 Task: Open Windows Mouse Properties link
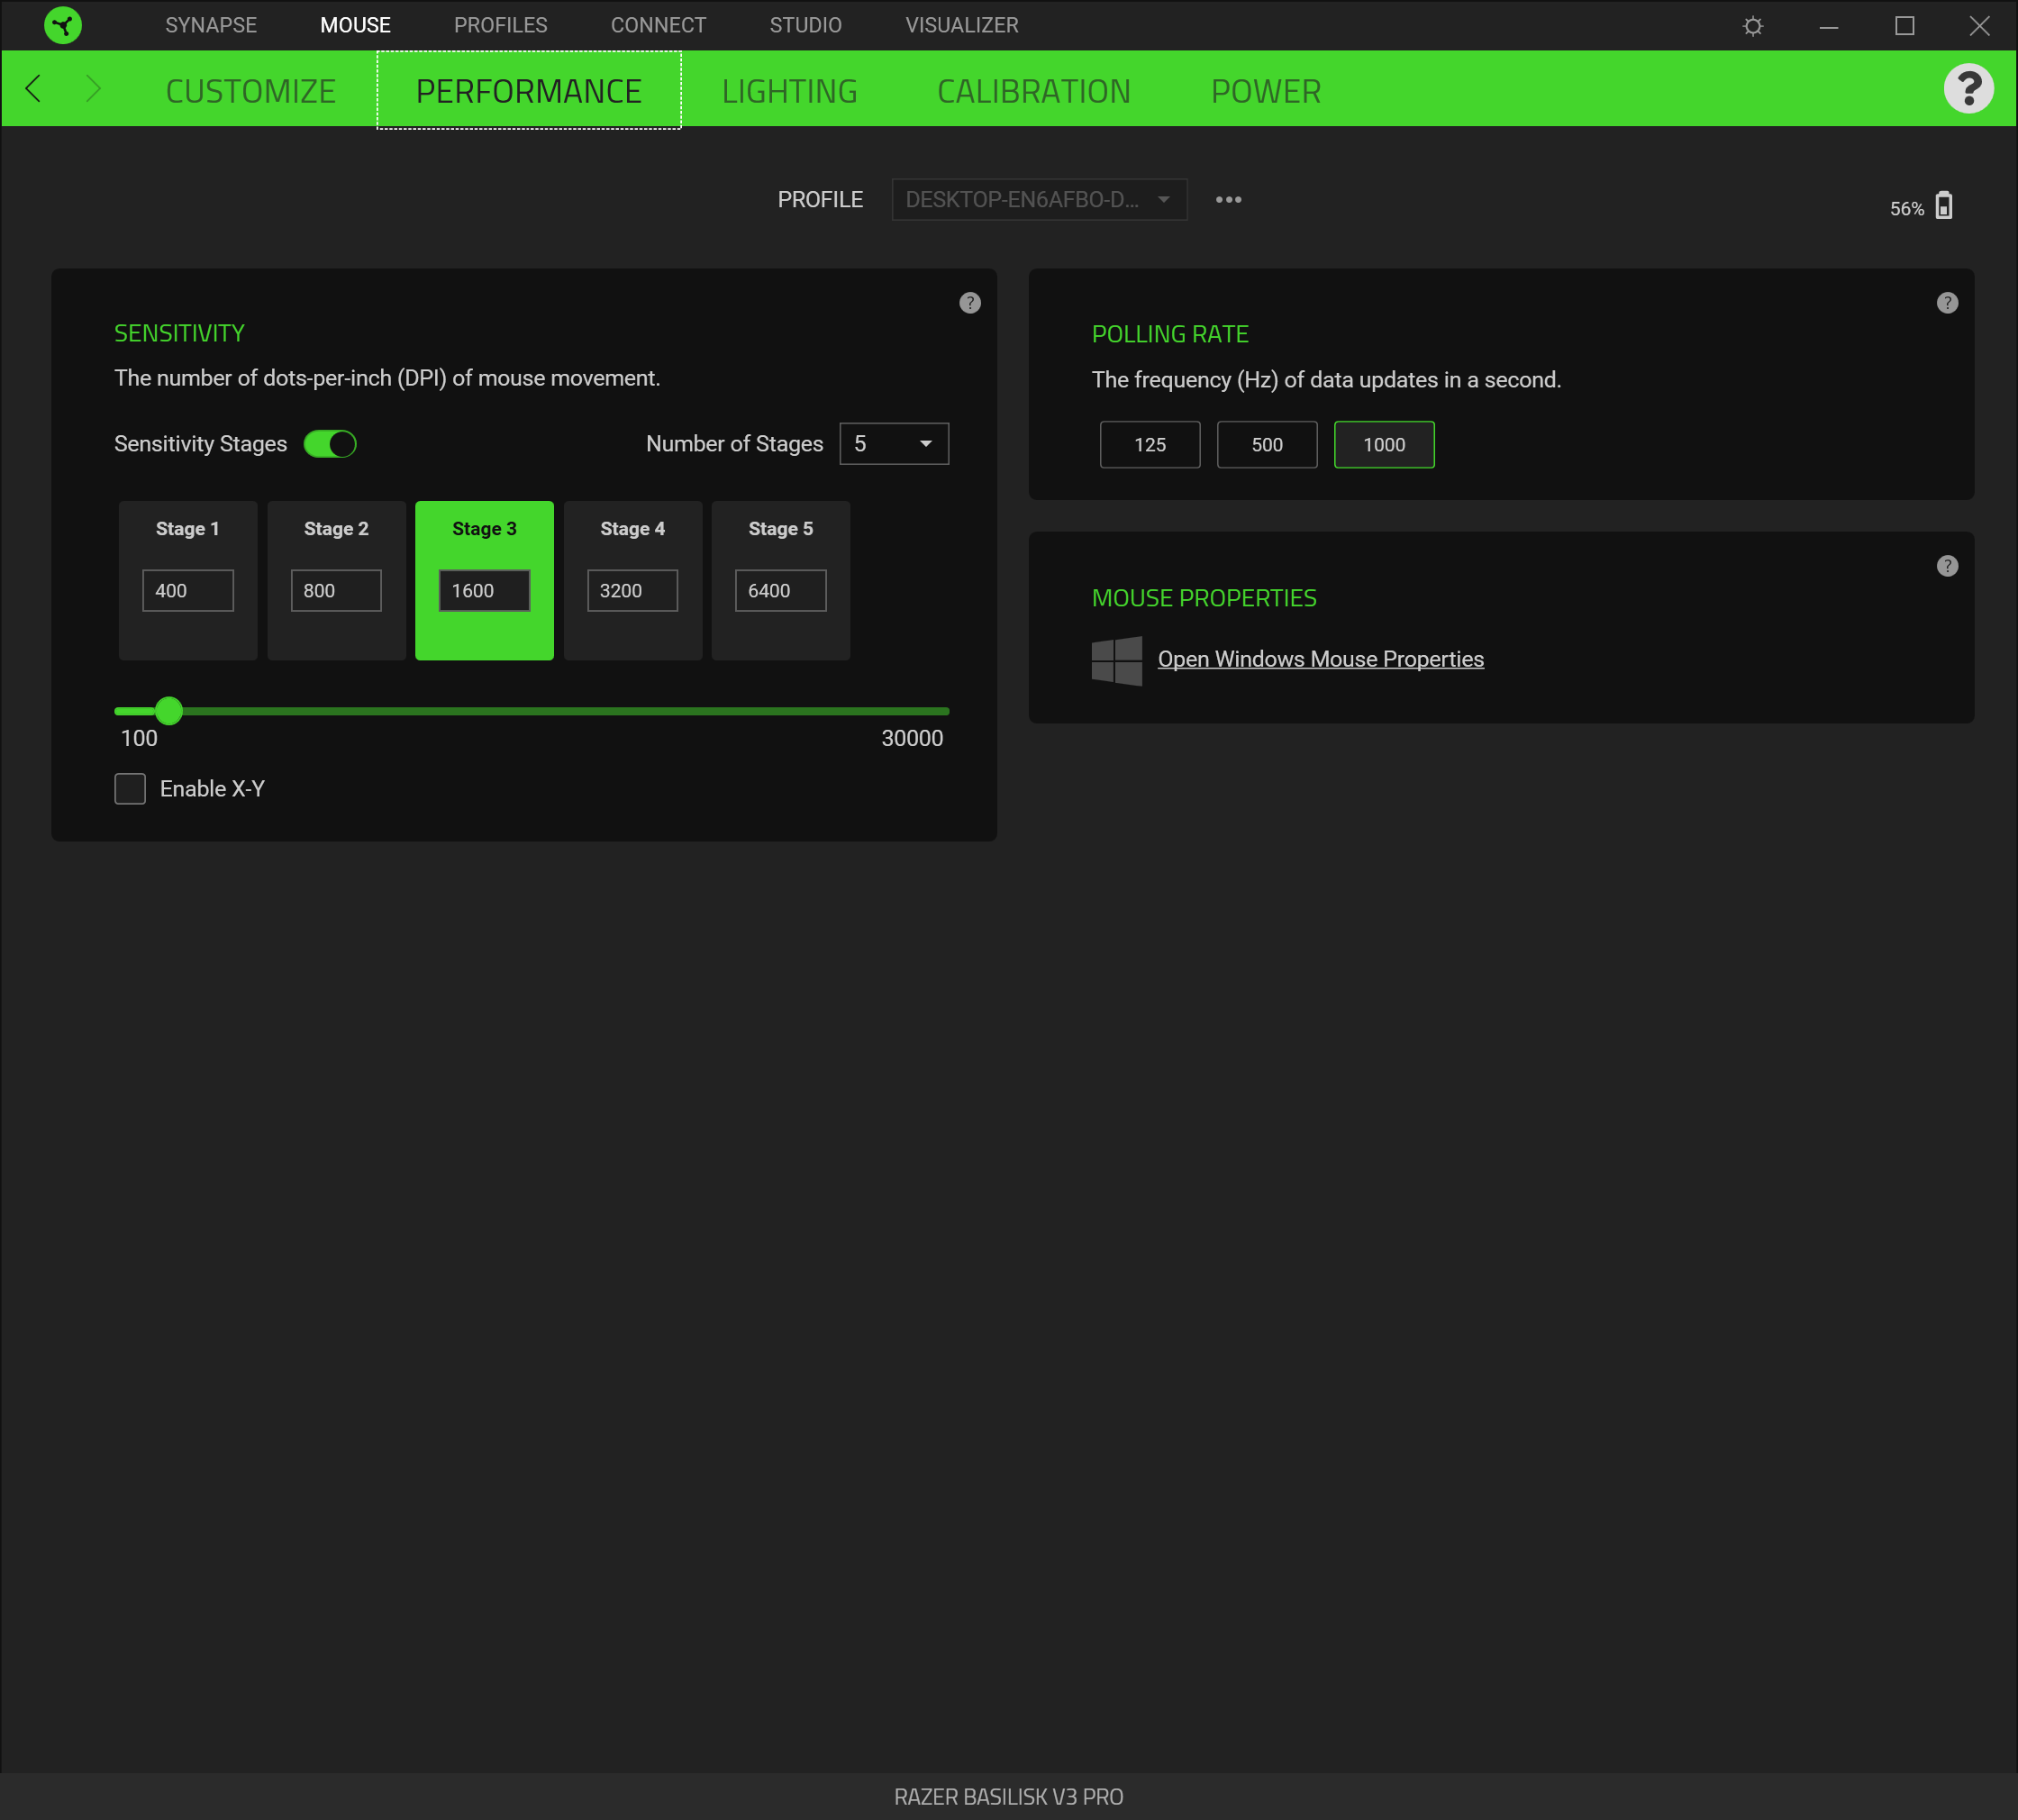coord(1320,659)
